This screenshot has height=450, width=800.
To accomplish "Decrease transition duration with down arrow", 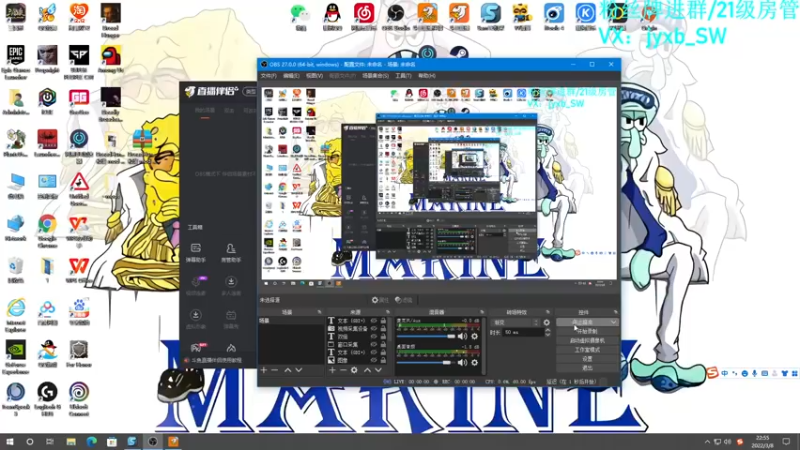I will pos(547,334).
